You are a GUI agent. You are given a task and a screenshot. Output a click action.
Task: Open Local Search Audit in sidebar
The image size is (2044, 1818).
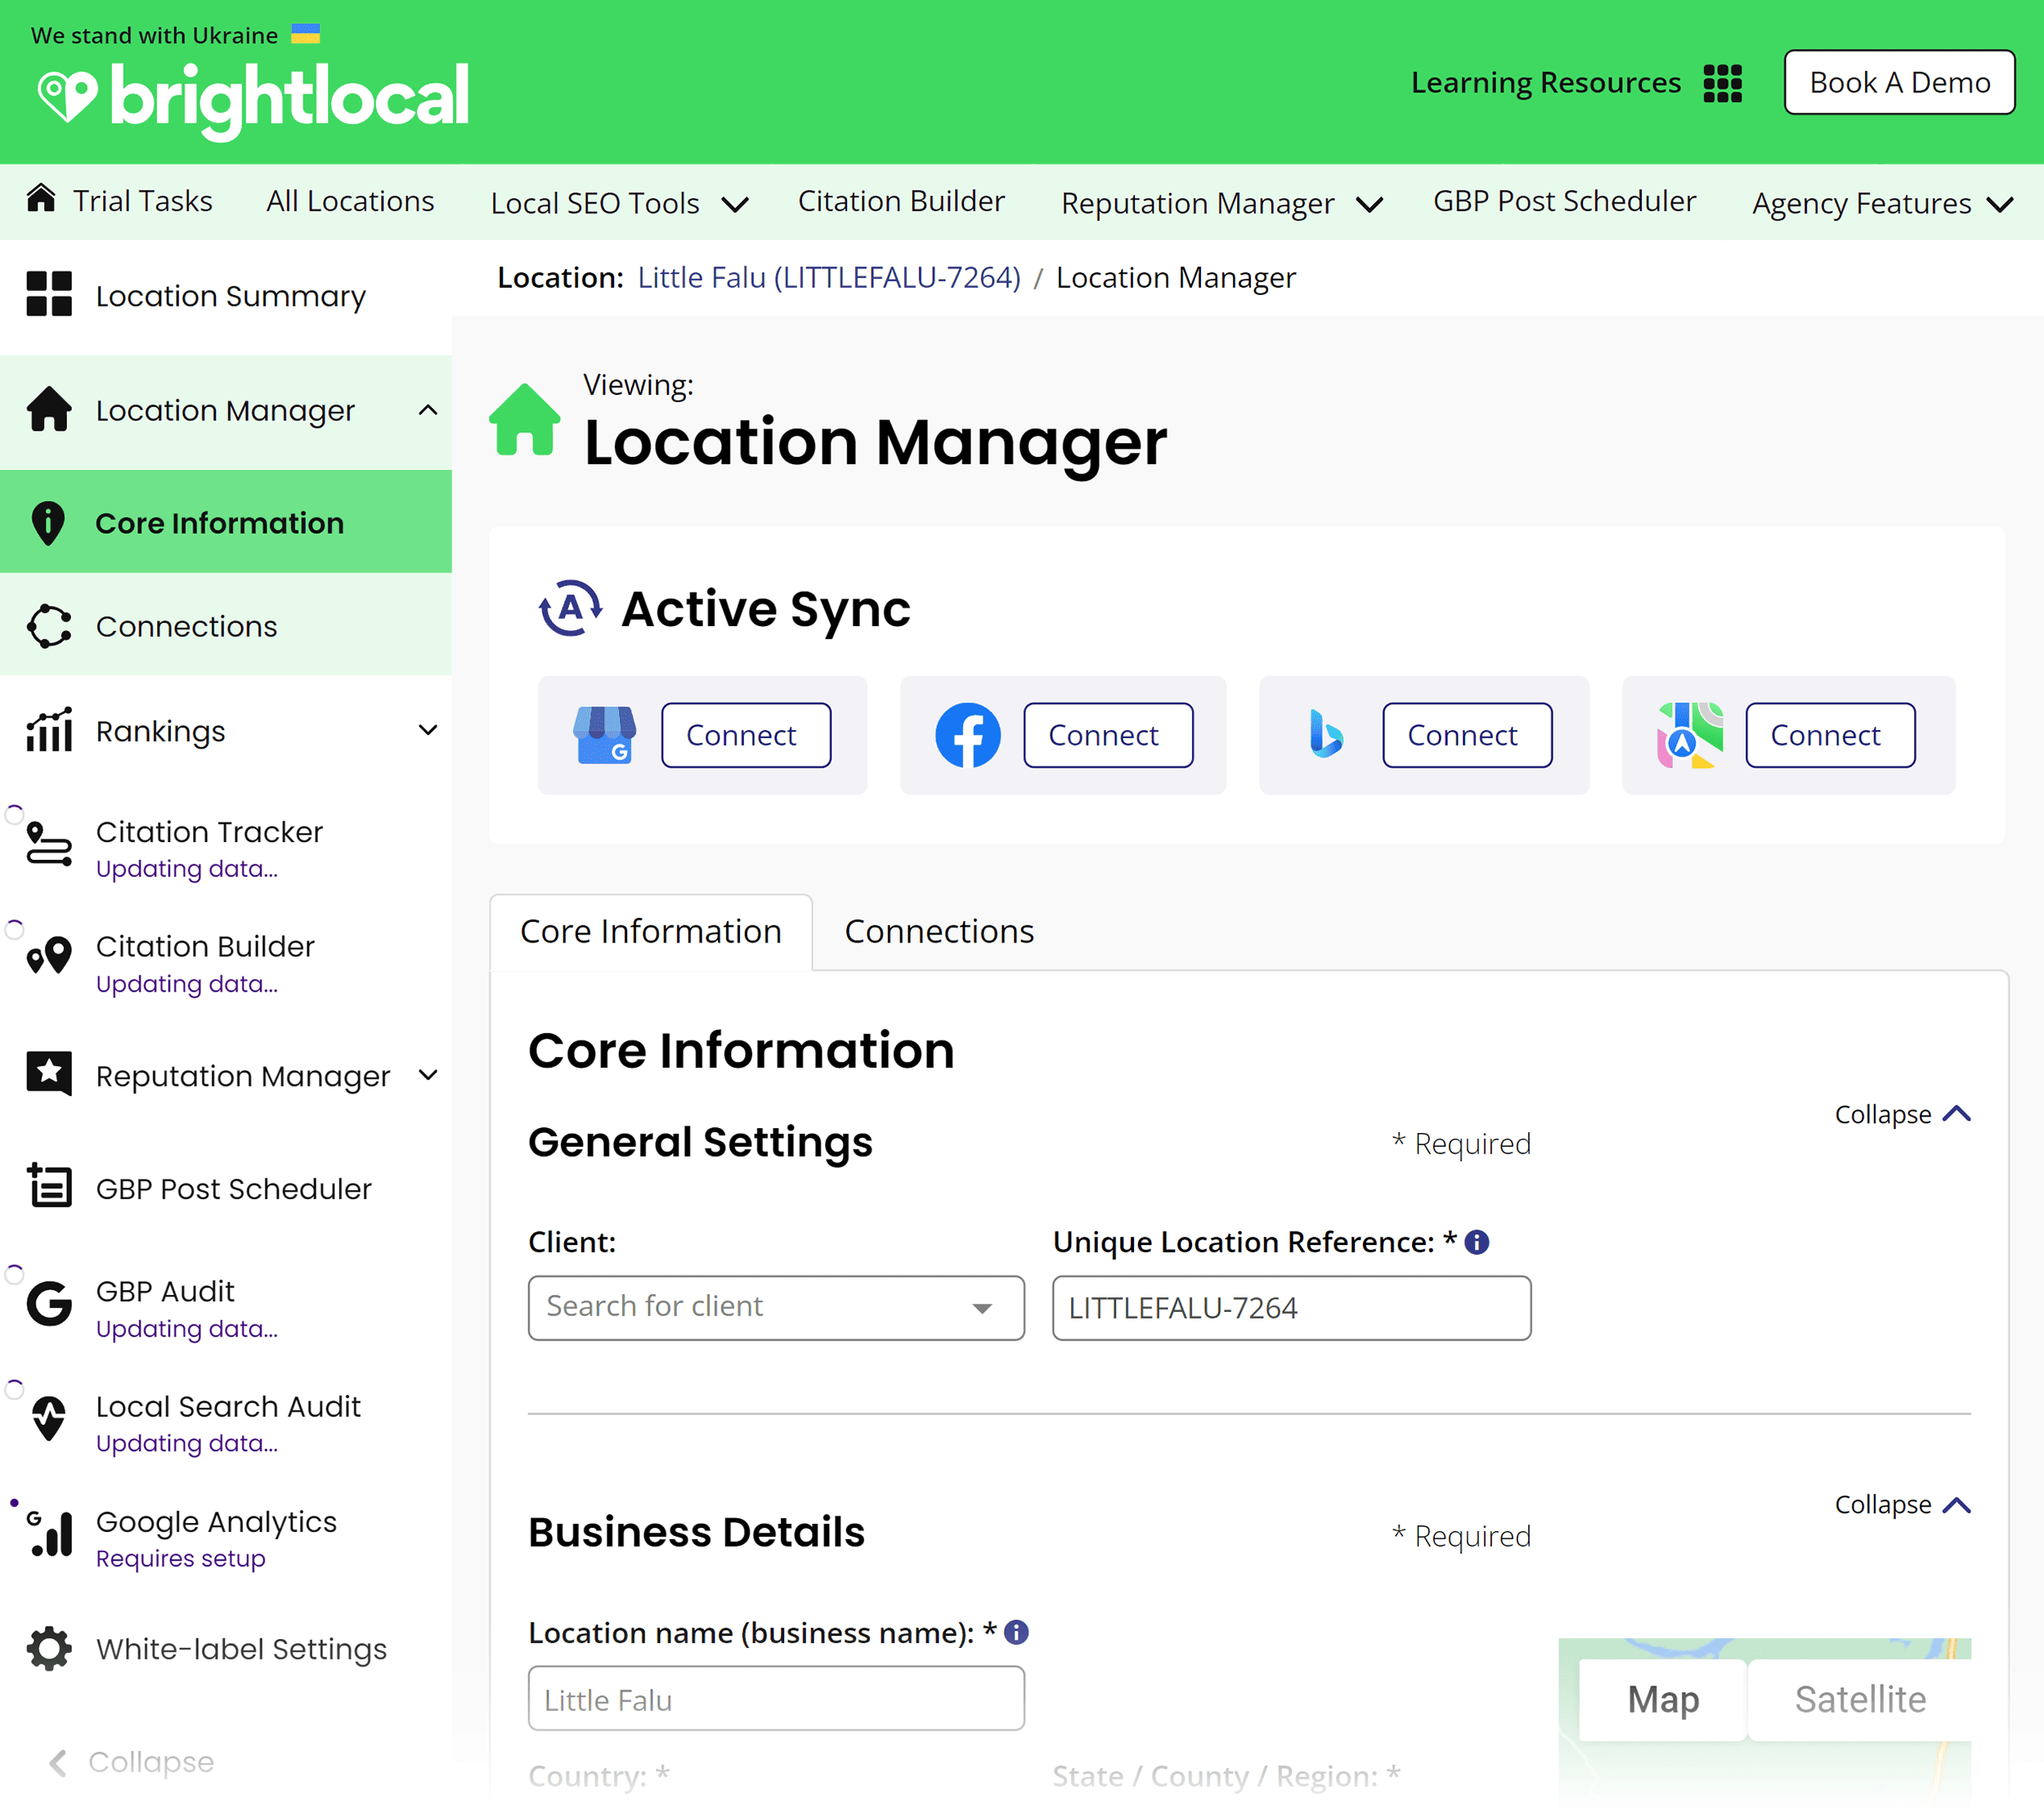226,1421
